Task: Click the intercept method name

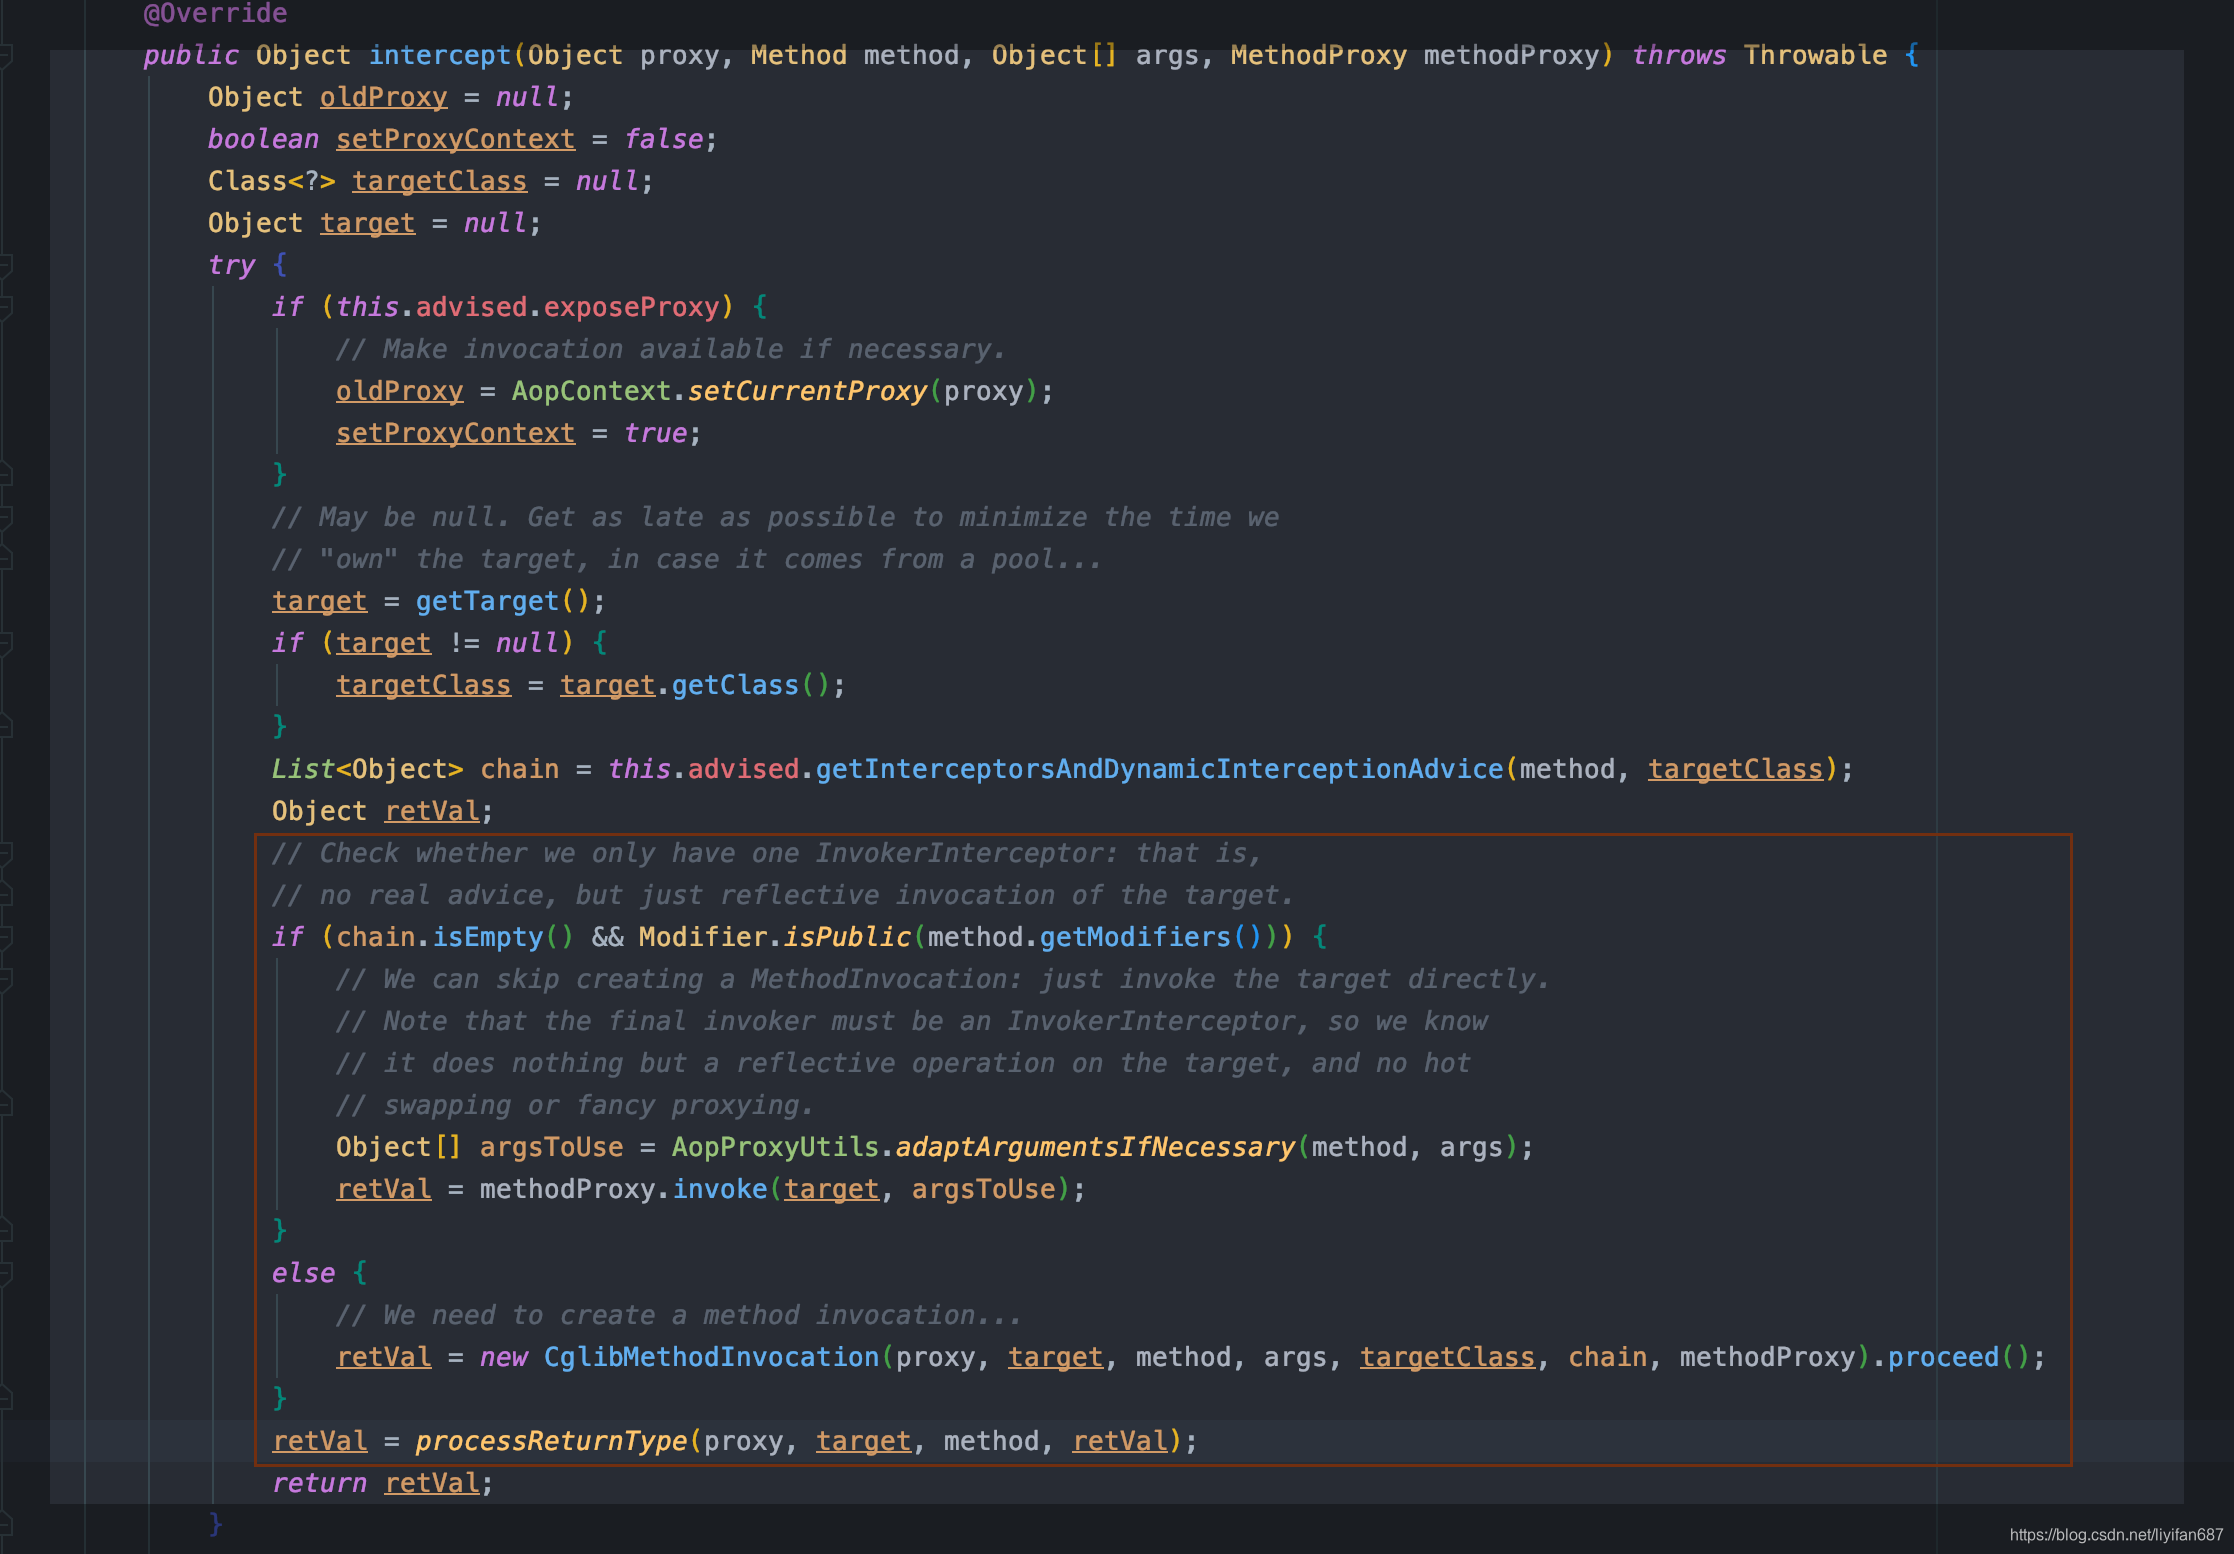Action: point(439,55)
